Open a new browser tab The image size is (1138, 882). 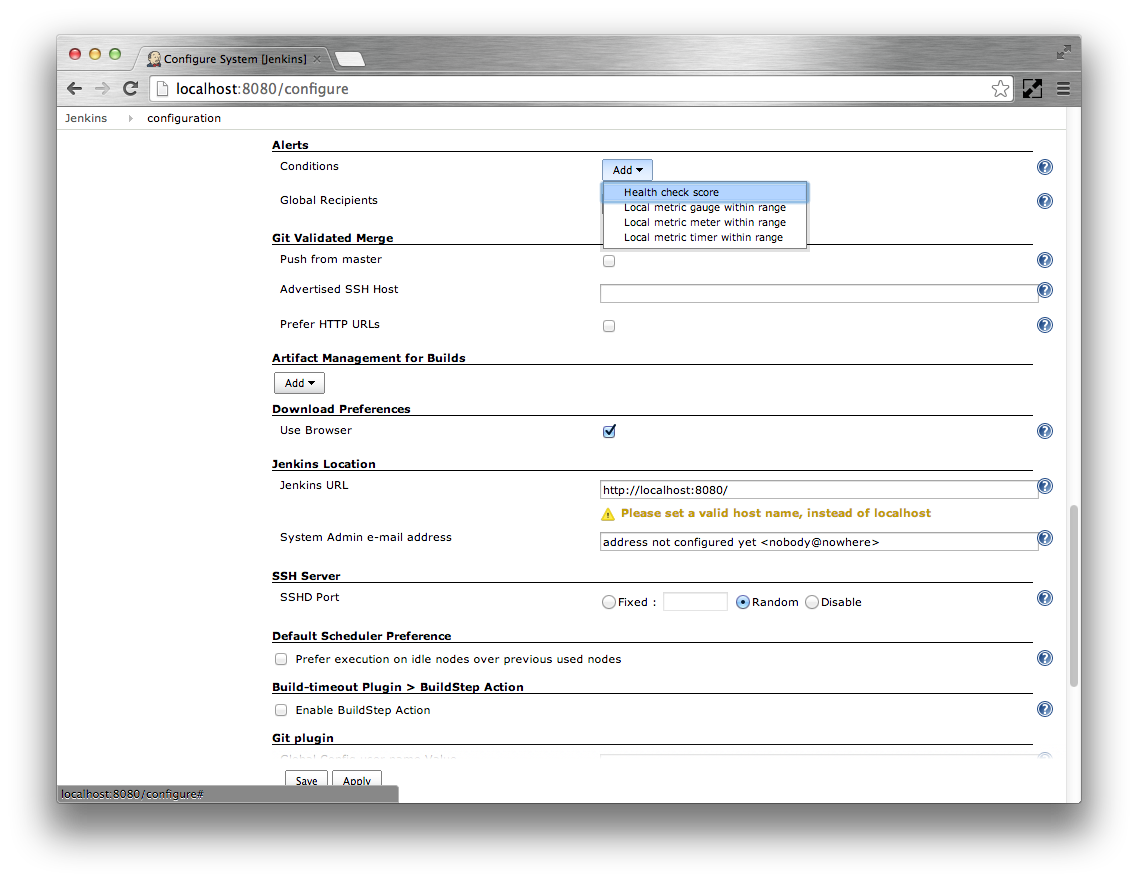tap(350, 60)
